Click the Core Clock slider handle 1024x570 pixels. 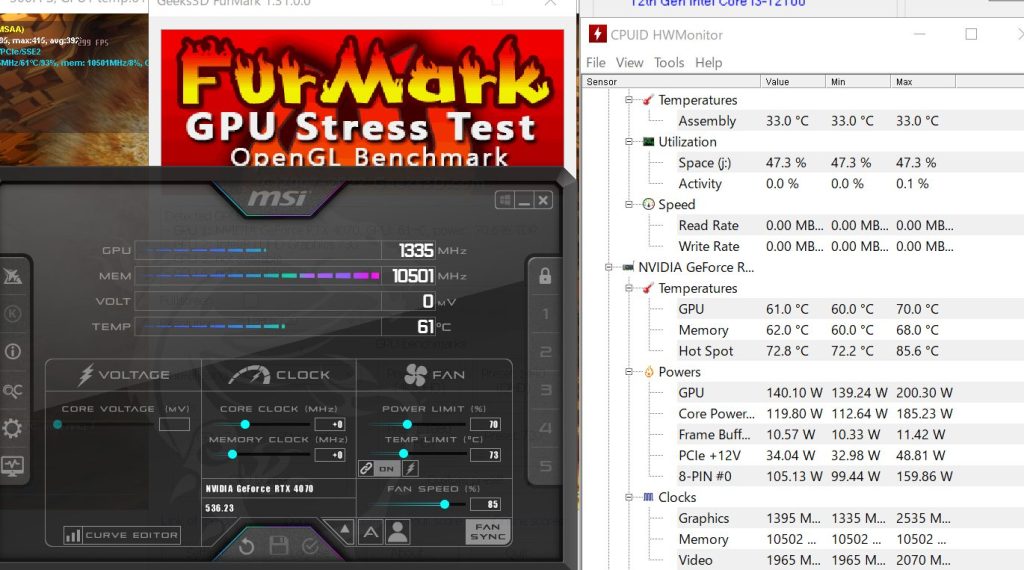click(x=245, y=424)
